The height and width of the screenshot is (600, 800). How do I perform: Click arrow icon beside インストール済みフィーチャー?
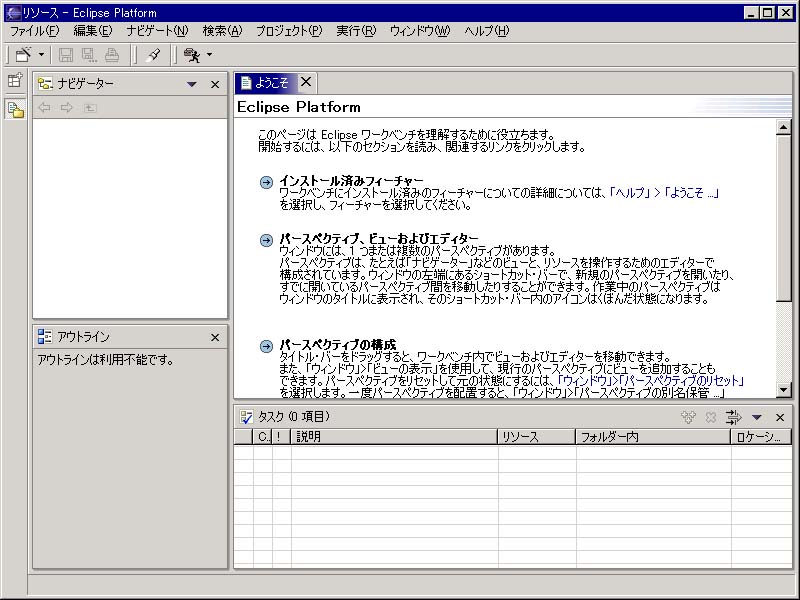coord(266,182)
